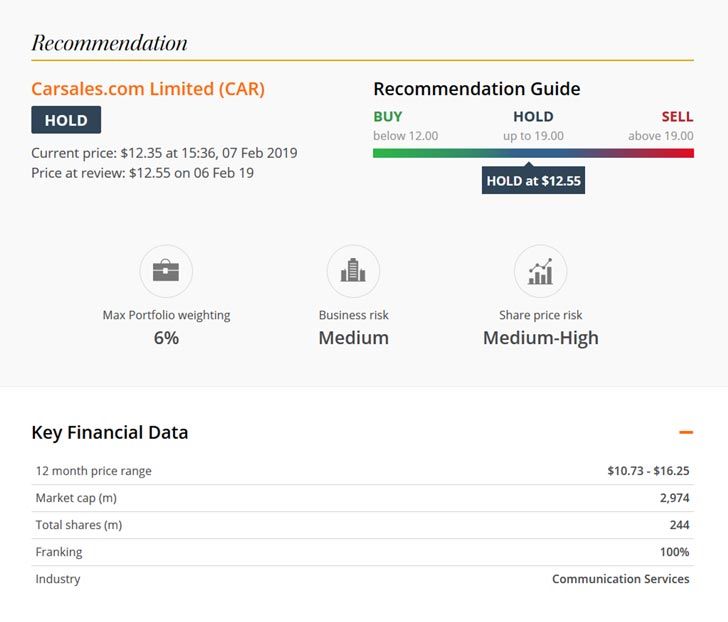
Task: Click the 'Price at review: $12.55' line
Action: pos(143,173)
